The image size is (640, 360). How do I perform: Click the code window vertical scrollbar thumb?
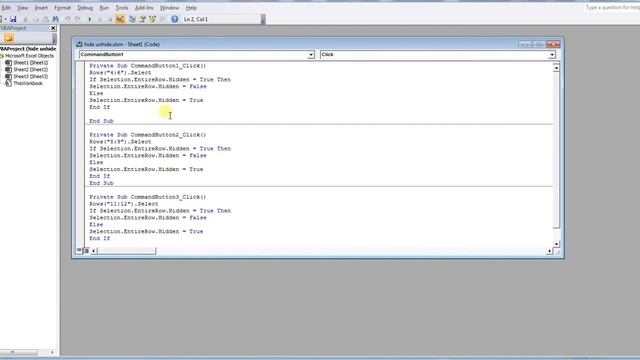556,150
